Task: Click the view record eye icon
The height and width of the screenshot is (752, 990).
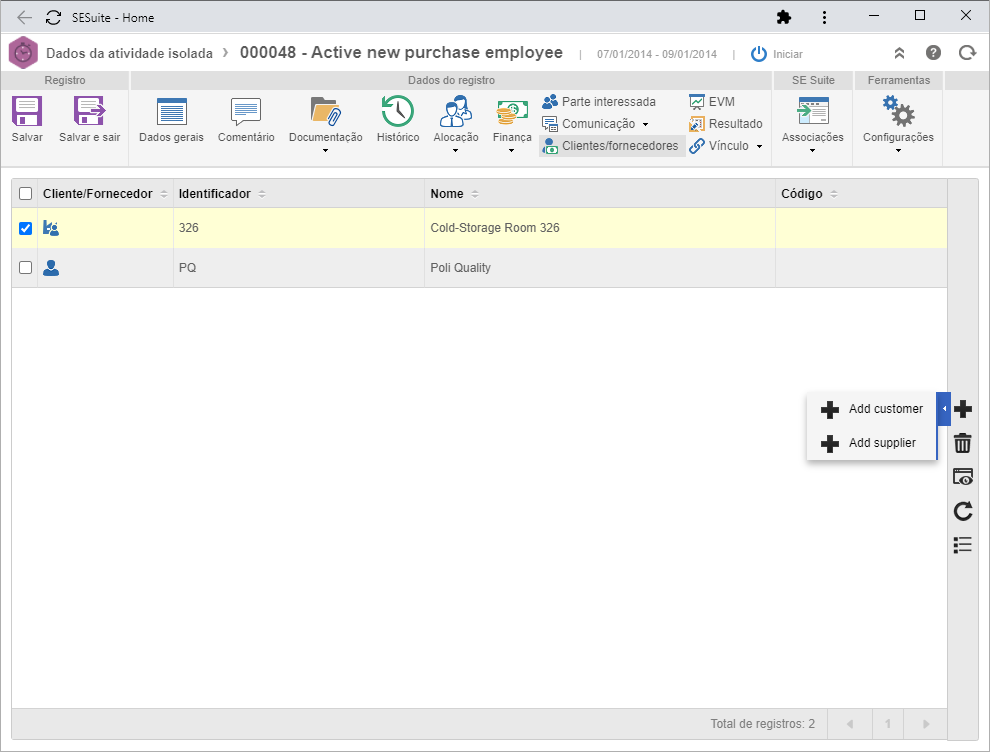Action: (x=962, y=477)
